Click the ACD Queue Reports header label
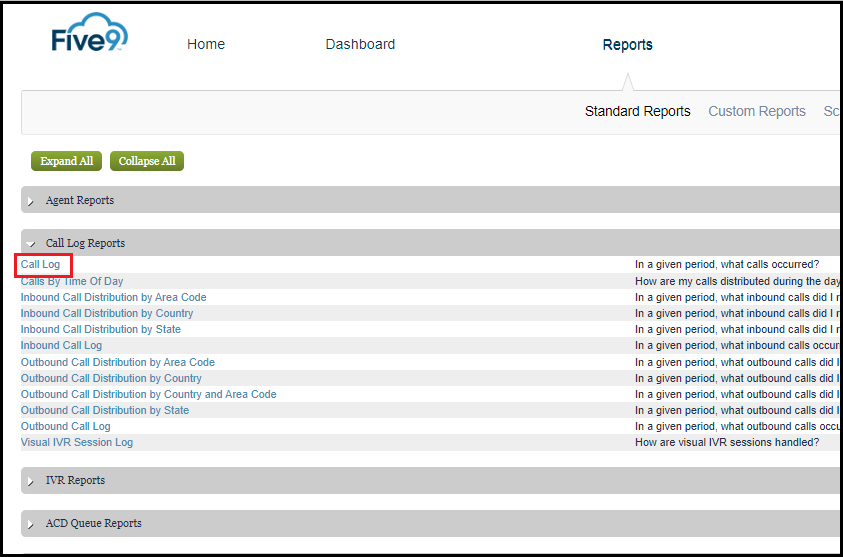The image size is (843, 557). click(x=94, y=523)
